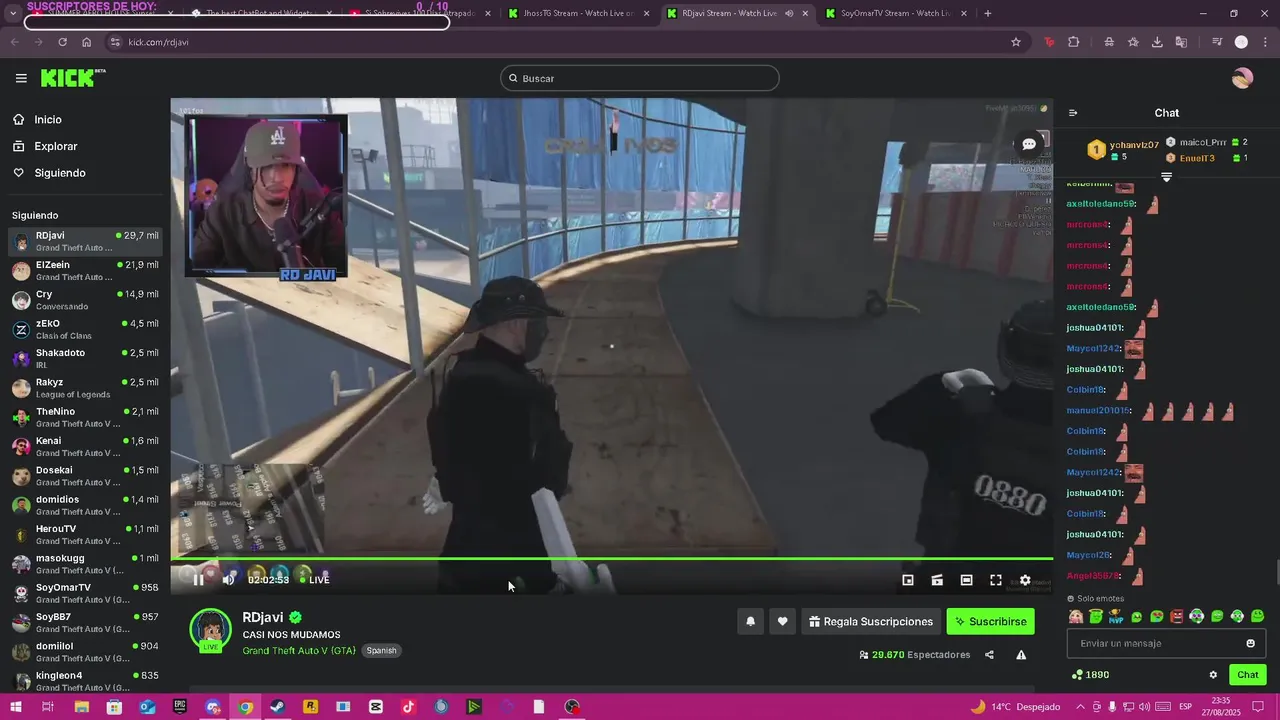Open Explorar page
This screenshot has height=720, width=1280.
(55, 146)
